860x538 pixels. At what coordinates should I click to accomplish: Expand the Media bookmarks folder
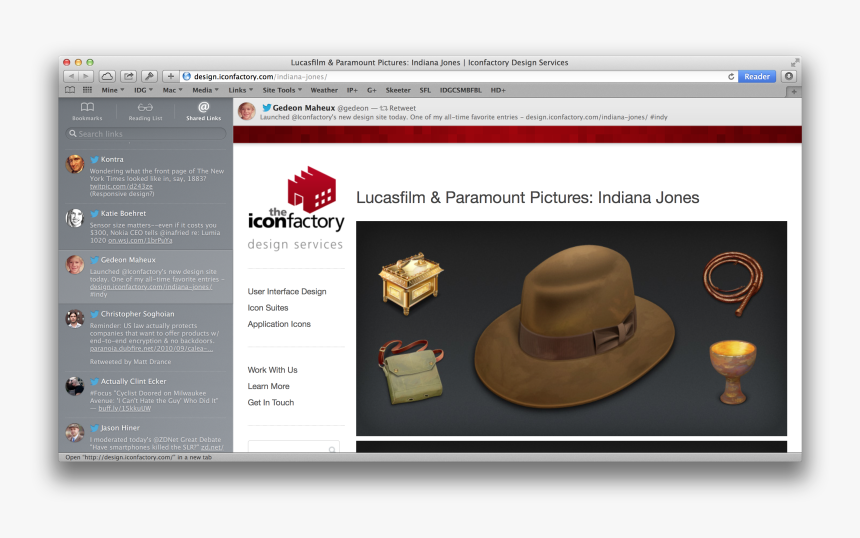pos(205,90)
